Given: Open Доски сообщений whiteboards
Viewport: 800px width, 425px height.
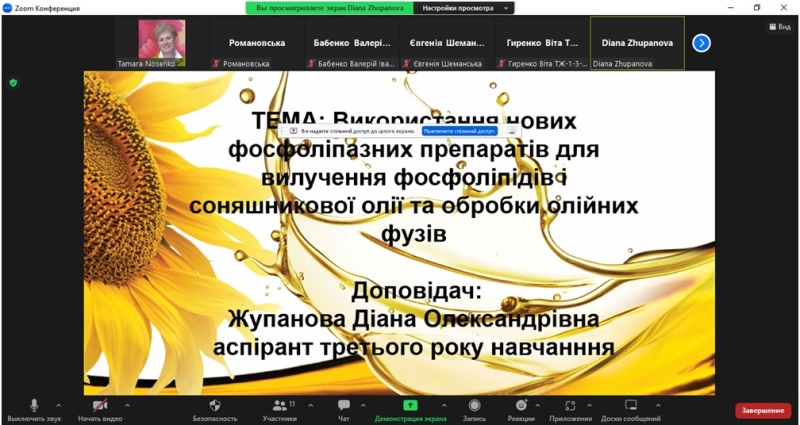Looking at the screenshot, I should [631, 410].
